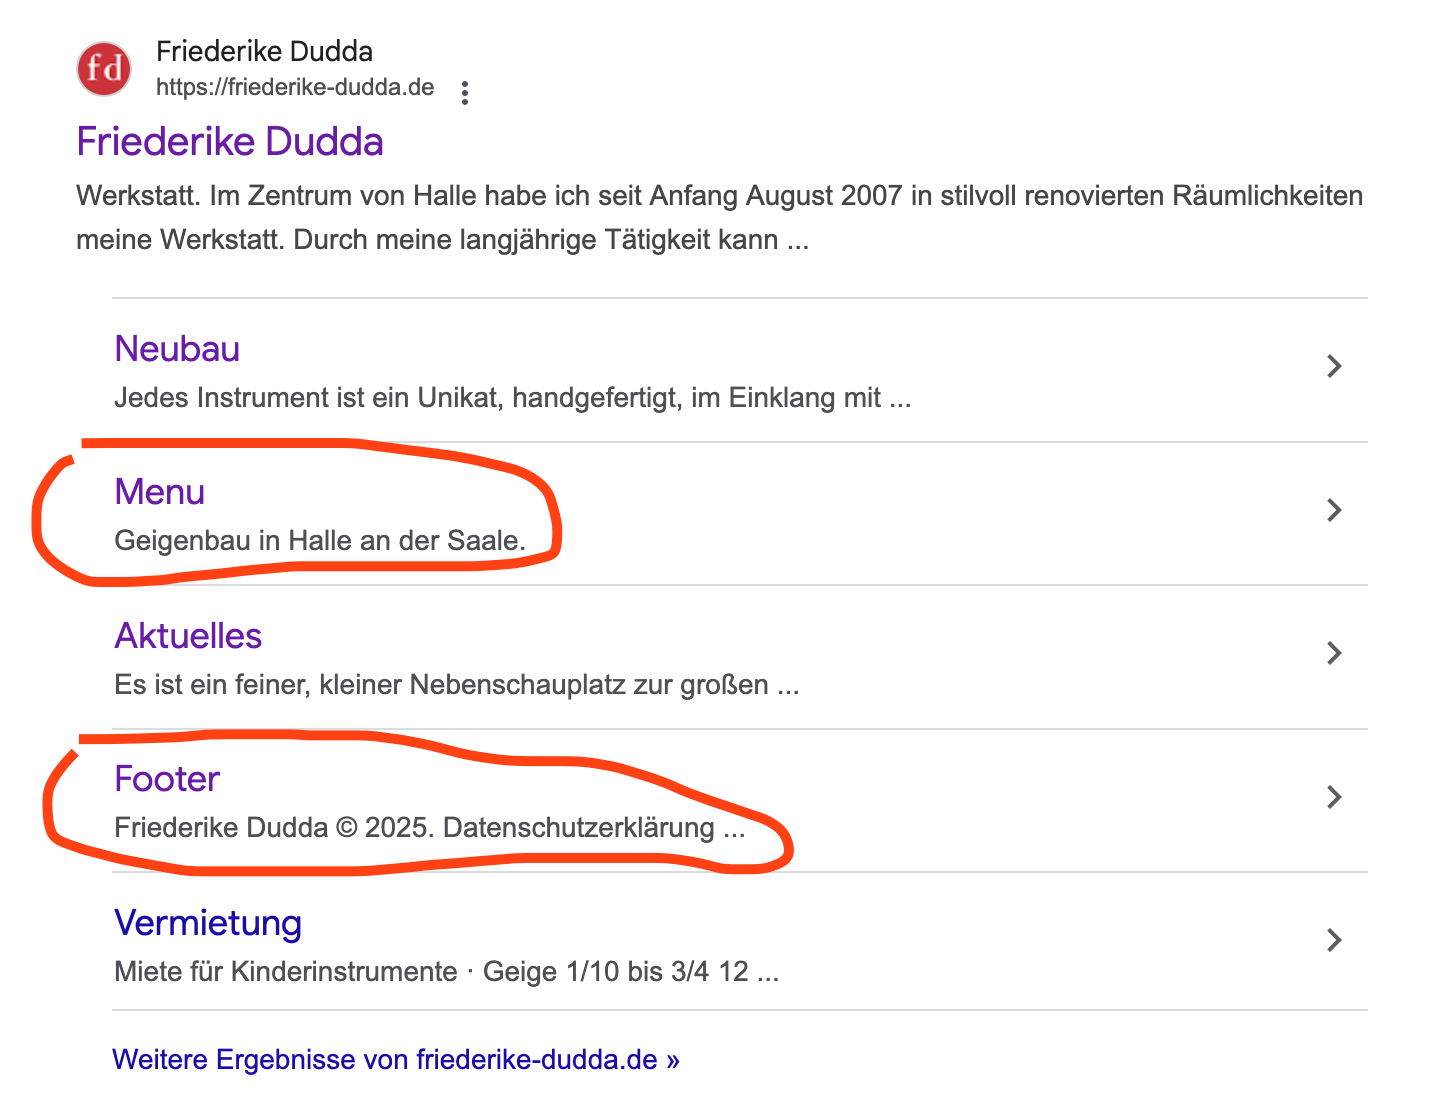Click the chevron arrow in Footer row
This screenshot has height=1098, width=1448.
pyautogui.click(x=1334, y=797)
